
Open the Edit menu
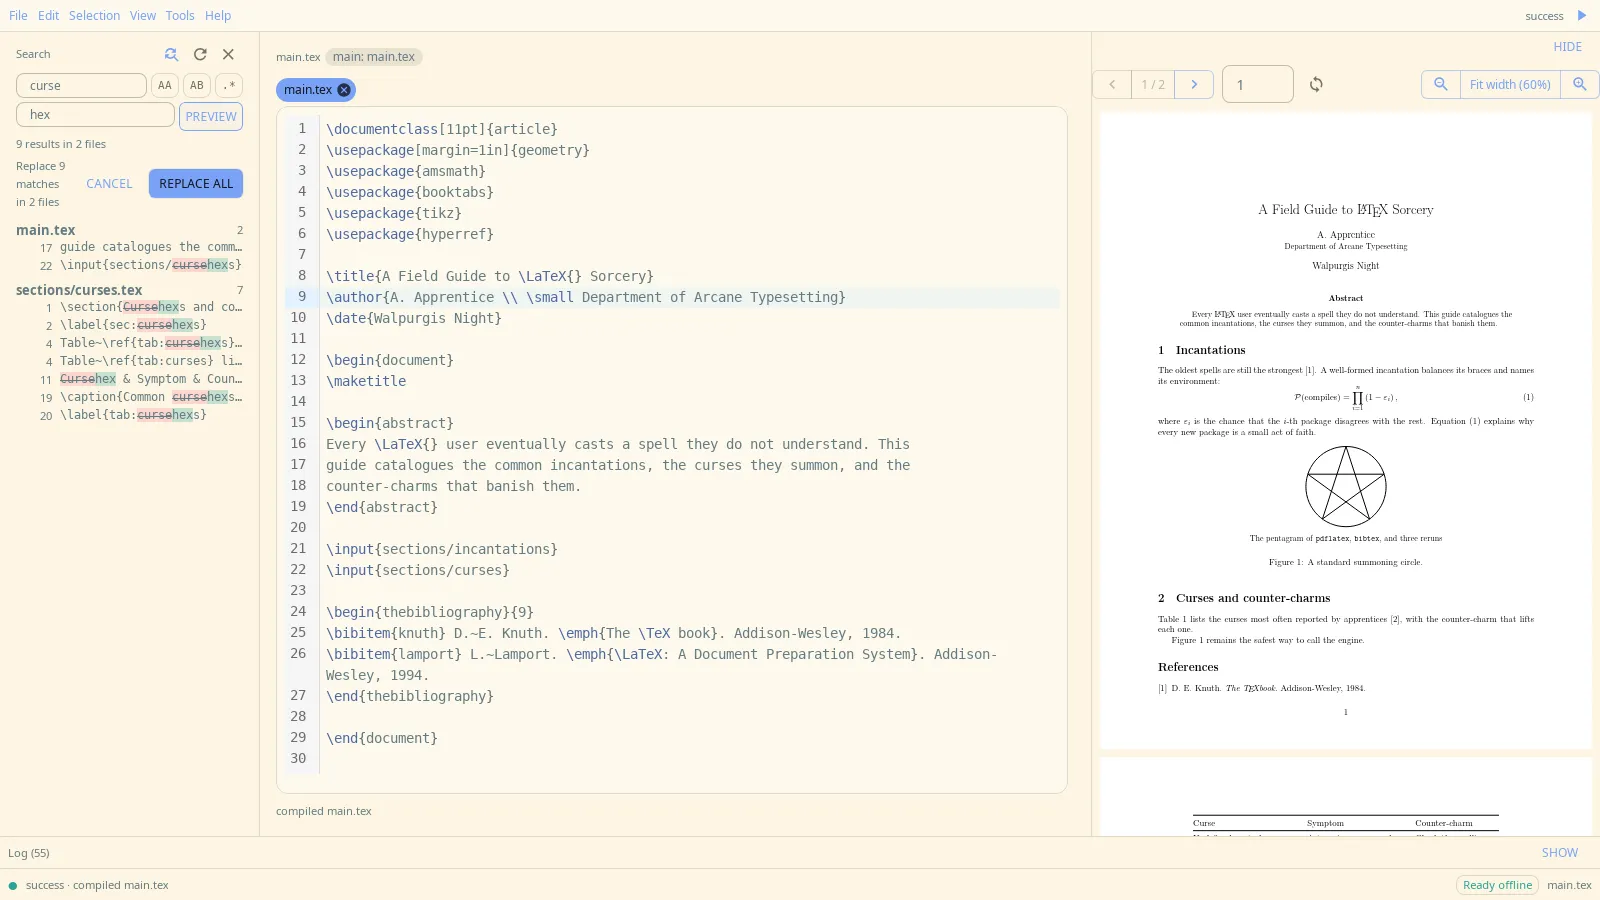[48, 16]
